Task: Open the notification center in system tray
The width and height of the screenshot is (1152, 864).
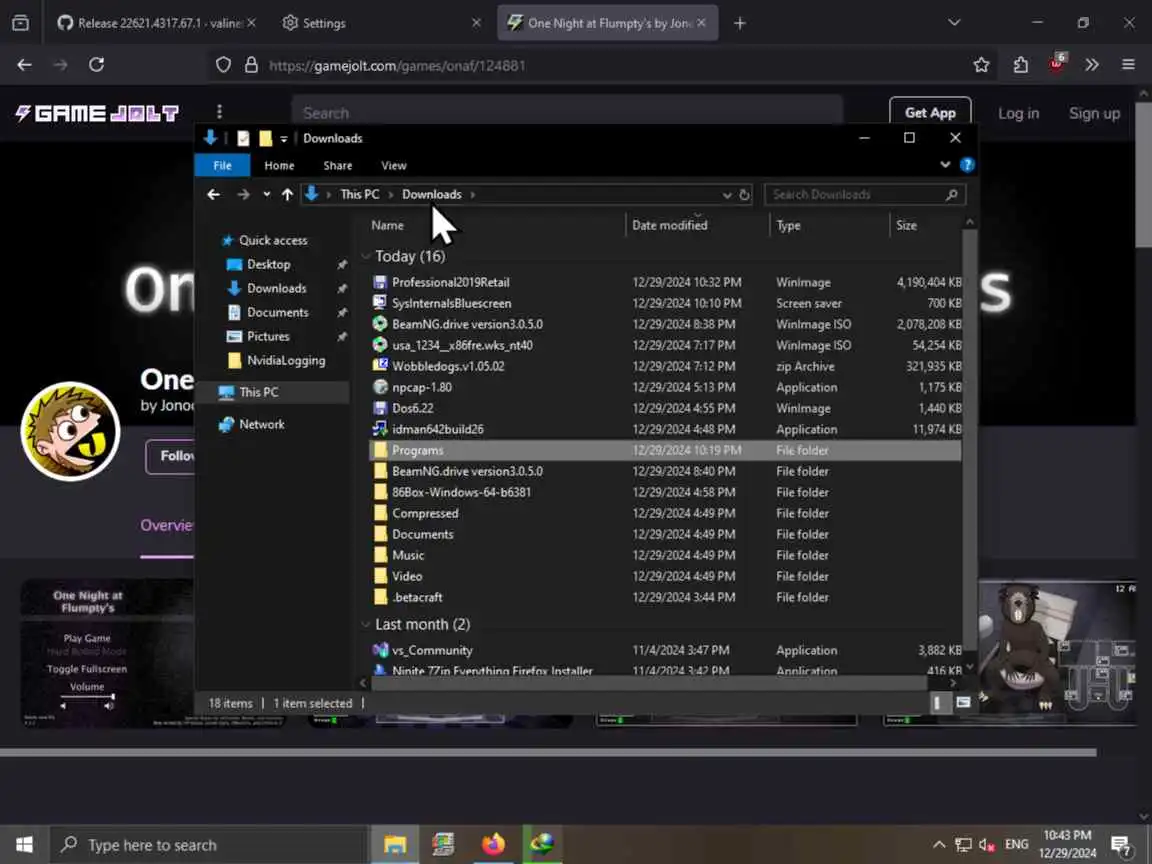Action: (1121, 845)
